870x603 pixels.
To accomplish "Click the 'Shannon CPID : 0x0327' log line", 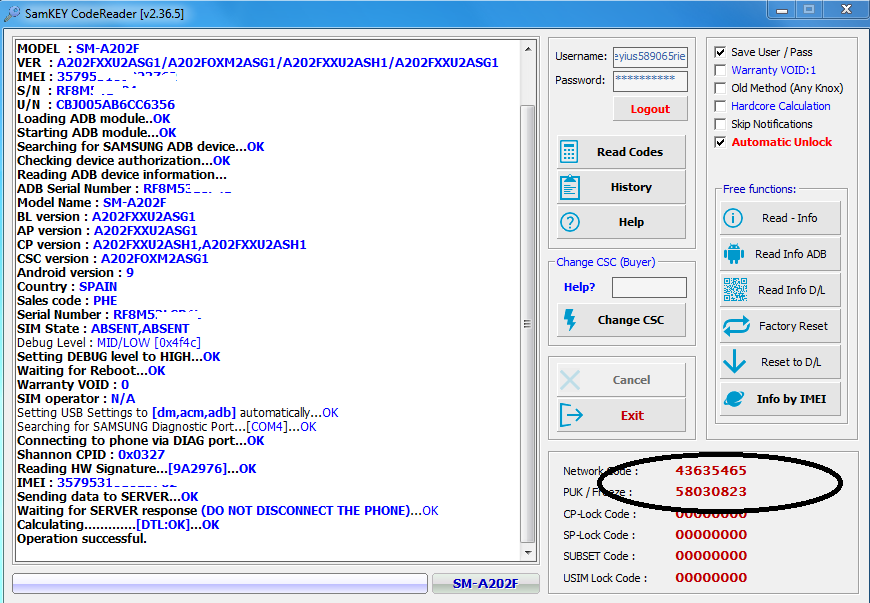I will coord(91,455).
